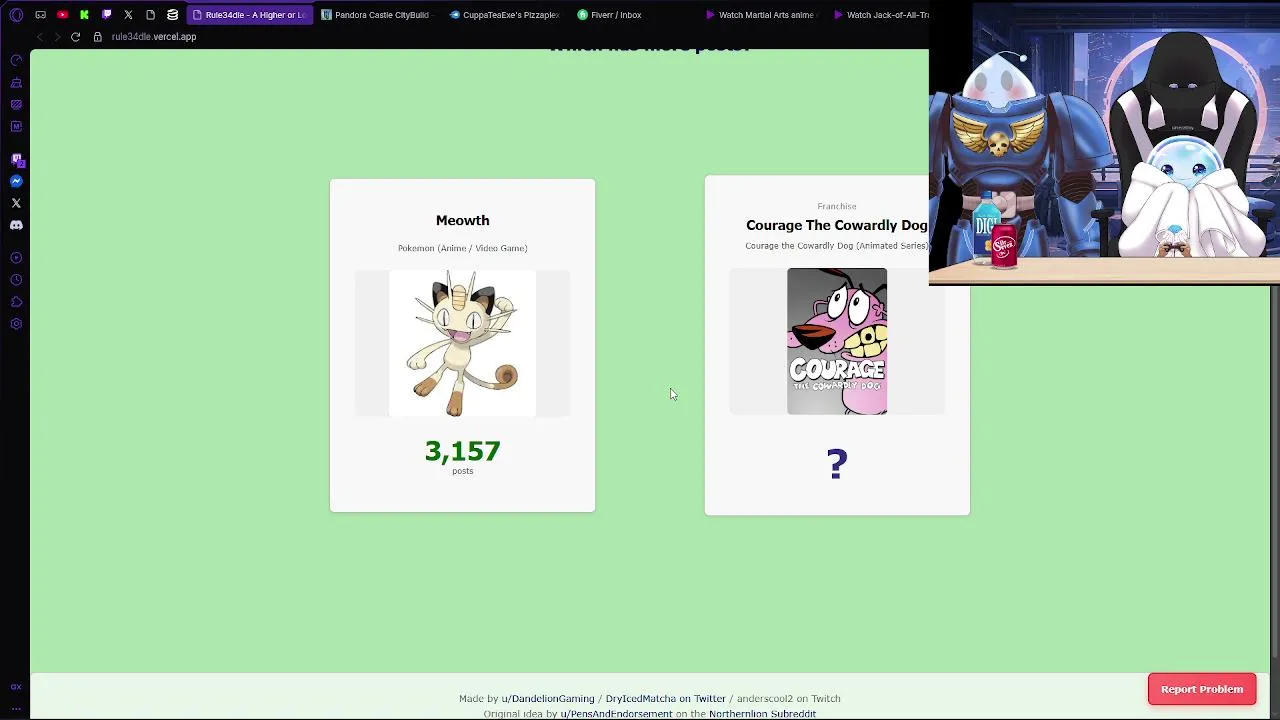The image size is (1280, 720).
Task: Switch to Pandora Castle CityBuild tab
Action: (x=376, y=15)
